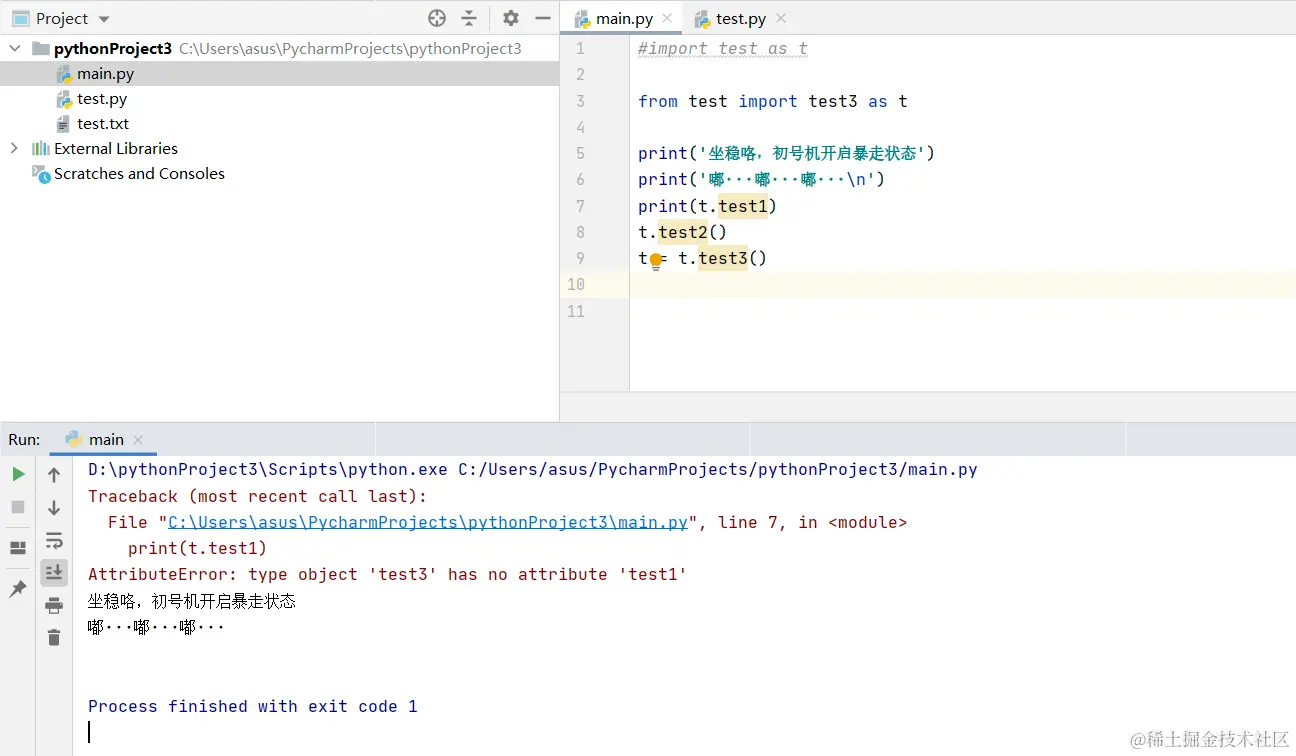Select test.py in project tree
The height and width of the screenshot is (756, 1296).
[102, 99]
